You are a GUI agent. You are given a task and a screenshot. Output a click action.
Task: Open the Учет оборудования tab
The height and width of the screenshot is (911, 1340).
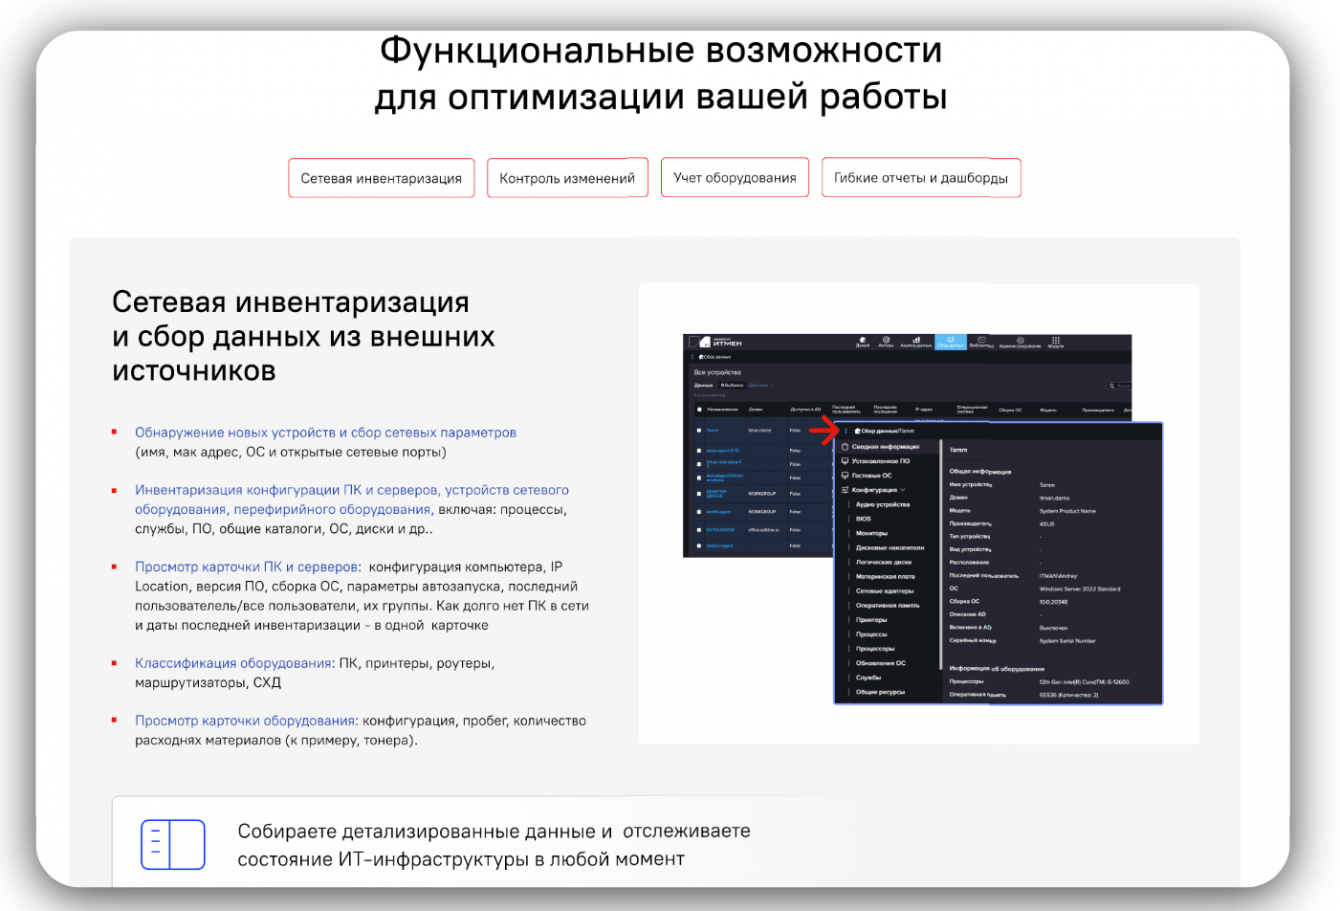point(735,178)
